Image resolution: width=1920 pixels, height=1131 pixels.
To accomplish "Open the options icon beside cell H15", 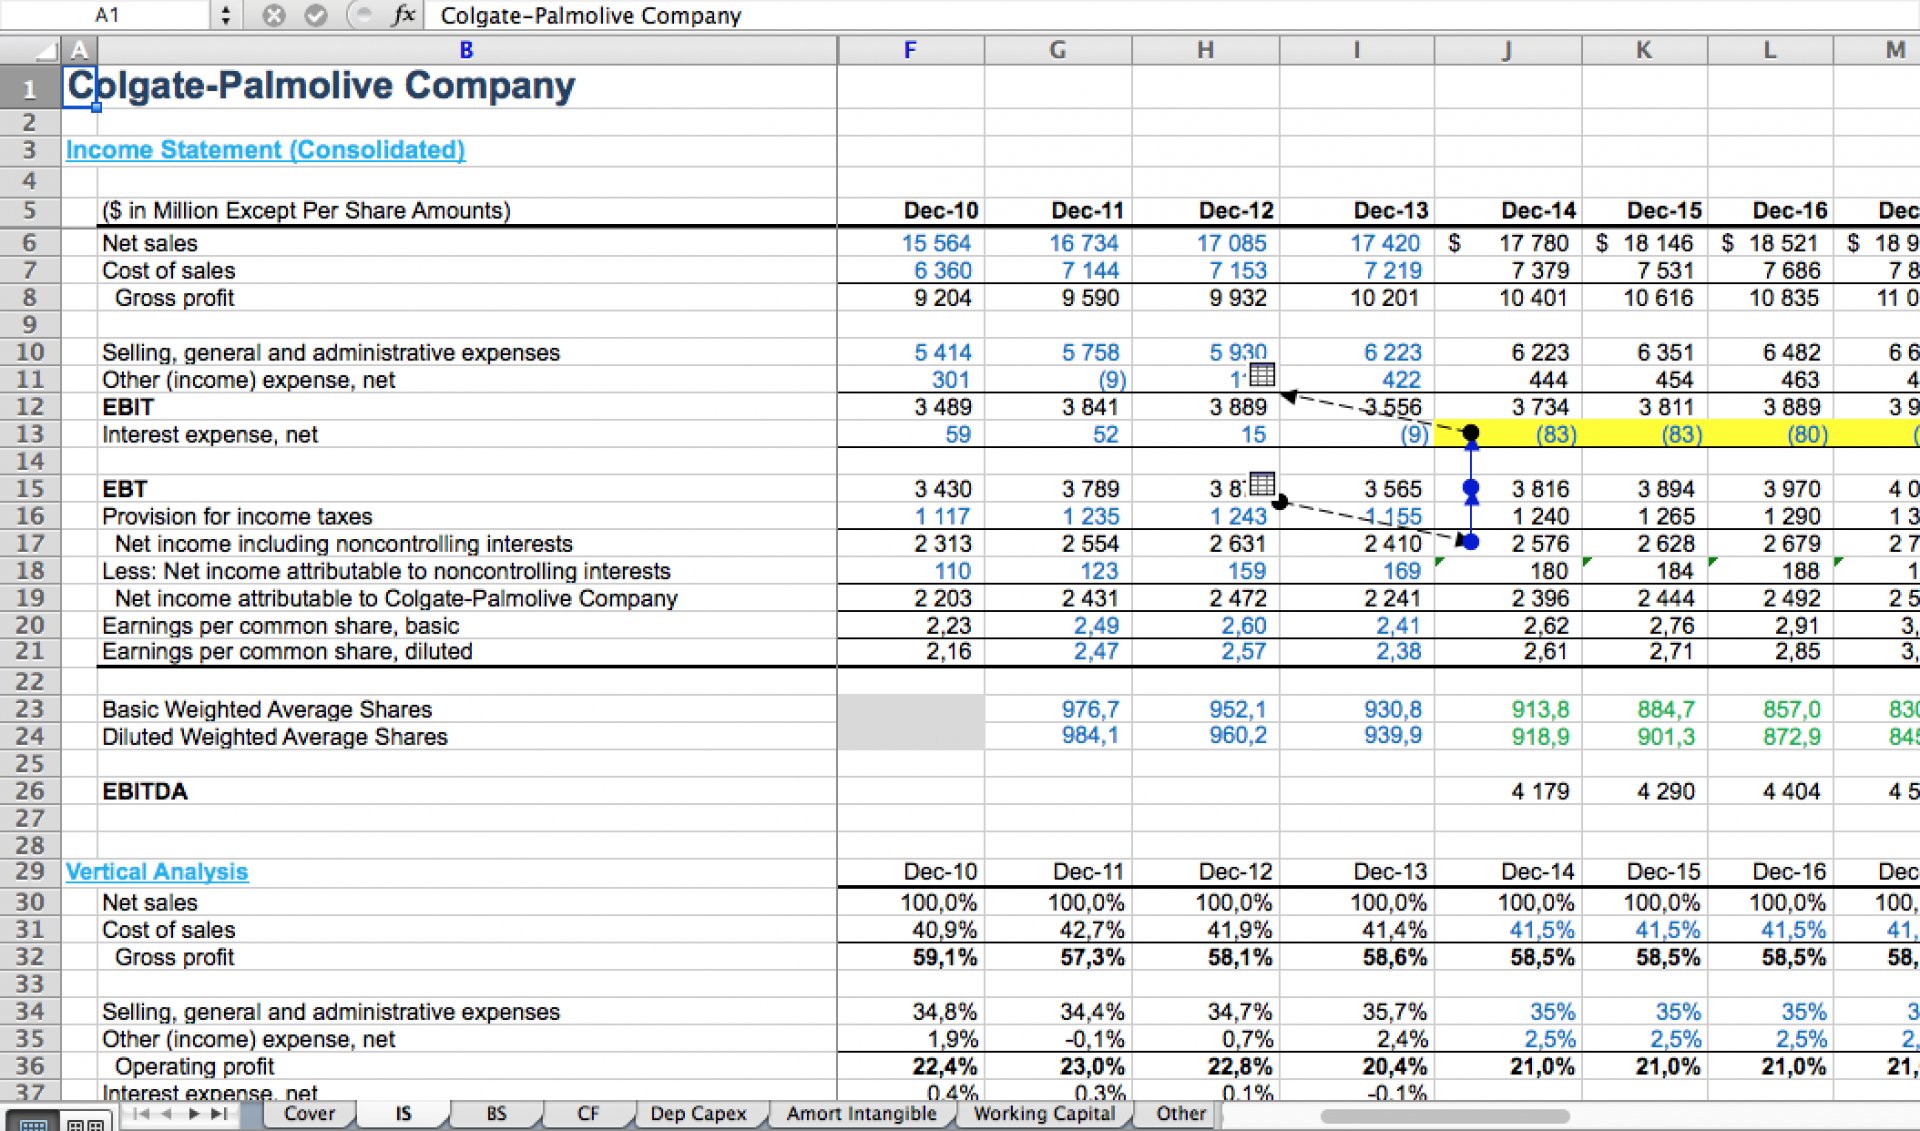I will coord(1263,484).
